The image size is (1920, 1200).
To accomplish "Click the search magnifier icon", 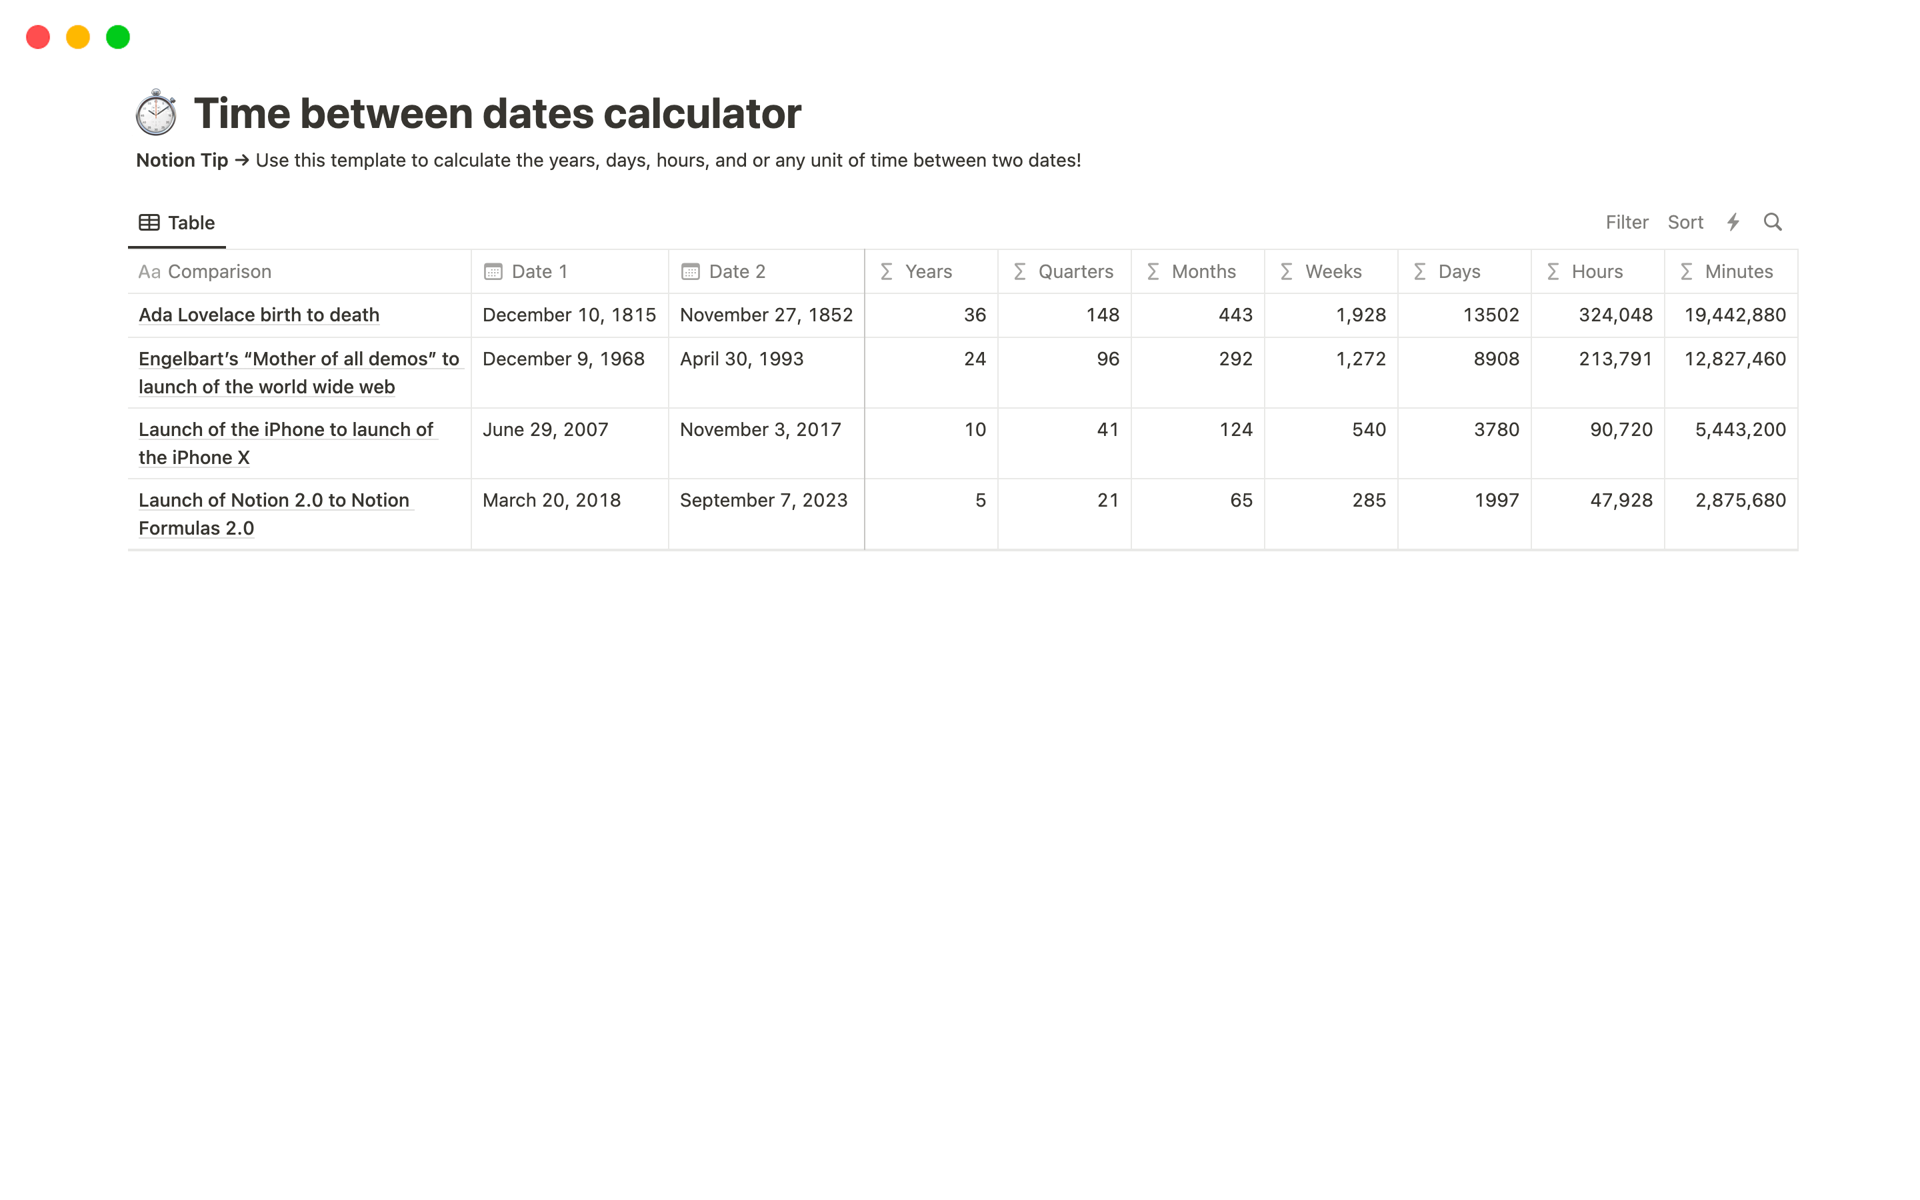I will (x=1773, y=222).
